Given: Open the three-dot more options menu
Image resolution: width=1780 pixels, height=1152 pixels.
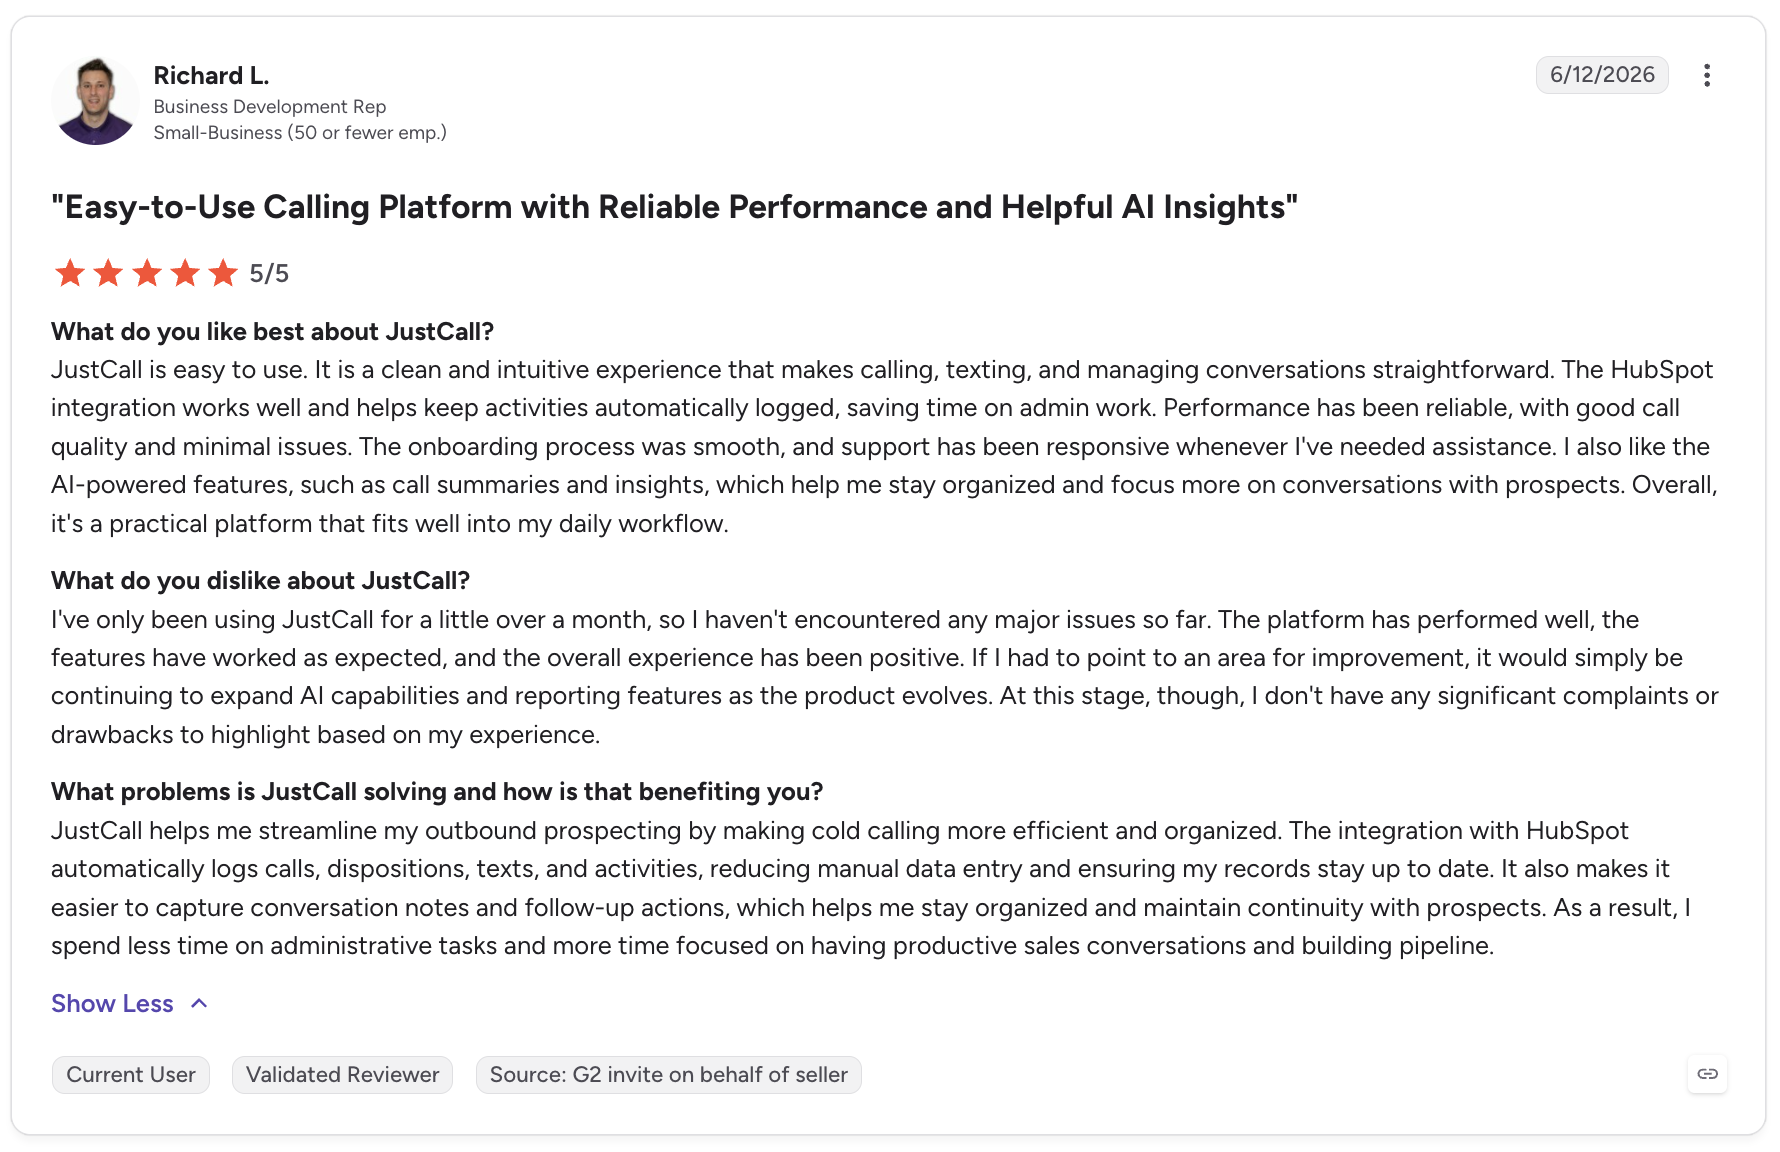Looking at the screenshot, I should pos(1706,76).
